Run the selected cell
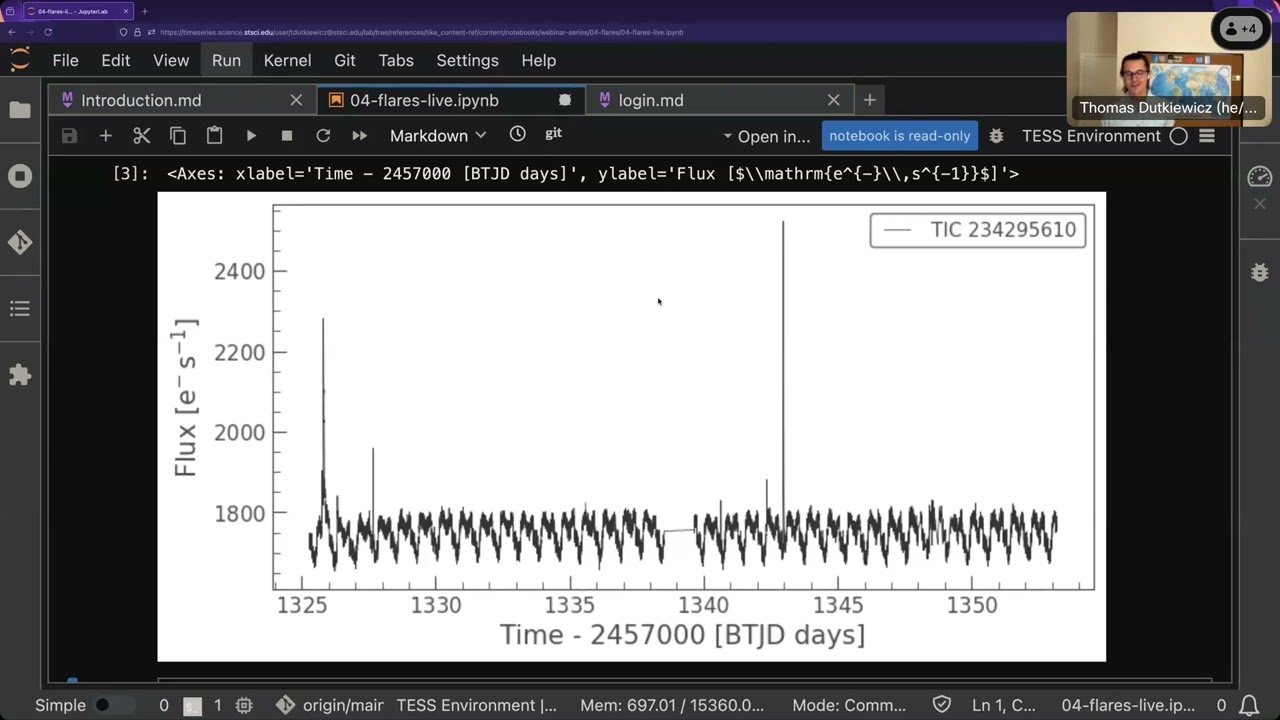Image resolution: width=1280 pixels, height=720 pixels. coord(251,136)
